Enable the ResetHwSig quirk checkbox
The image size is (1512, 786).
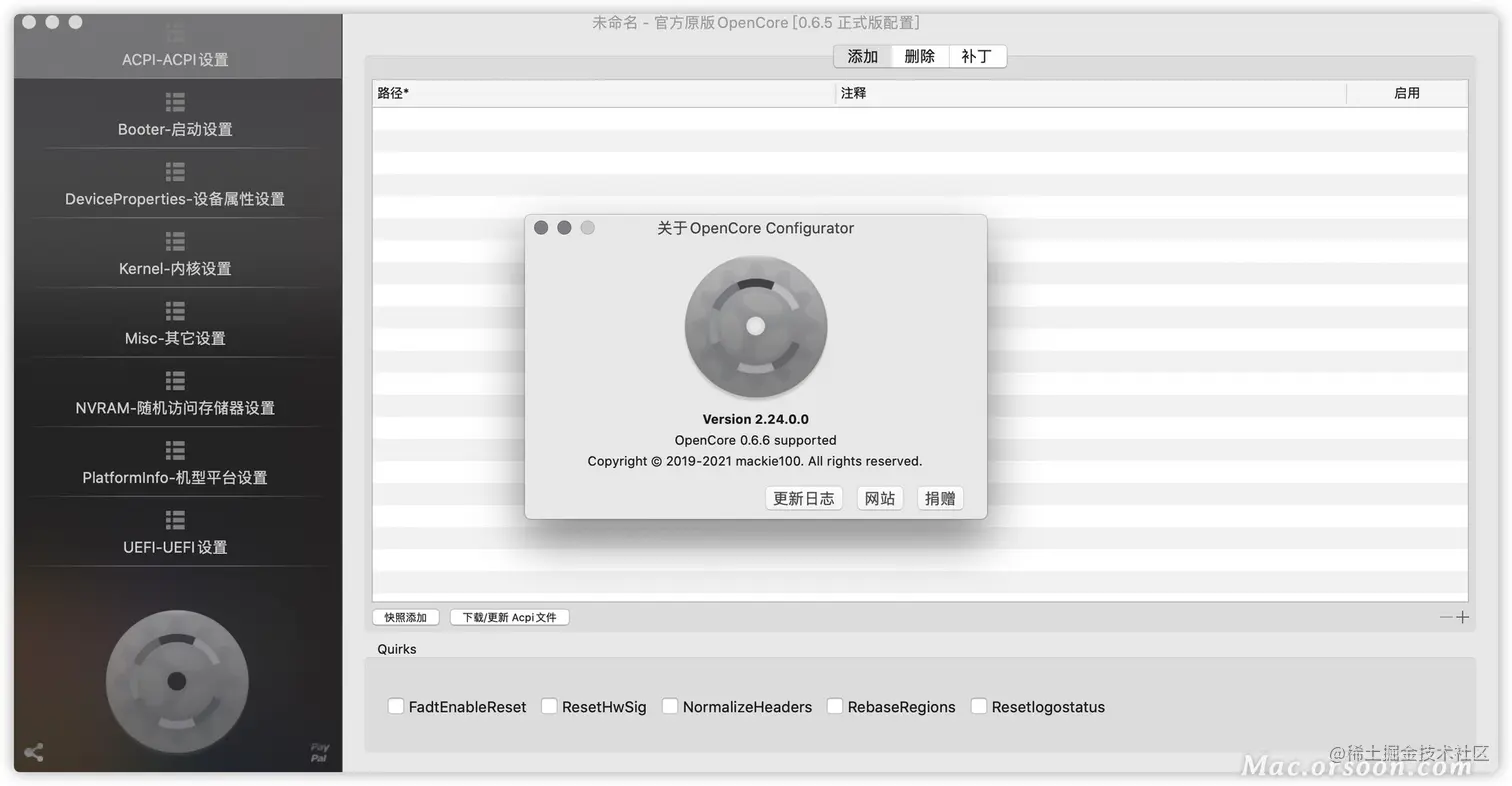(549, 706)
